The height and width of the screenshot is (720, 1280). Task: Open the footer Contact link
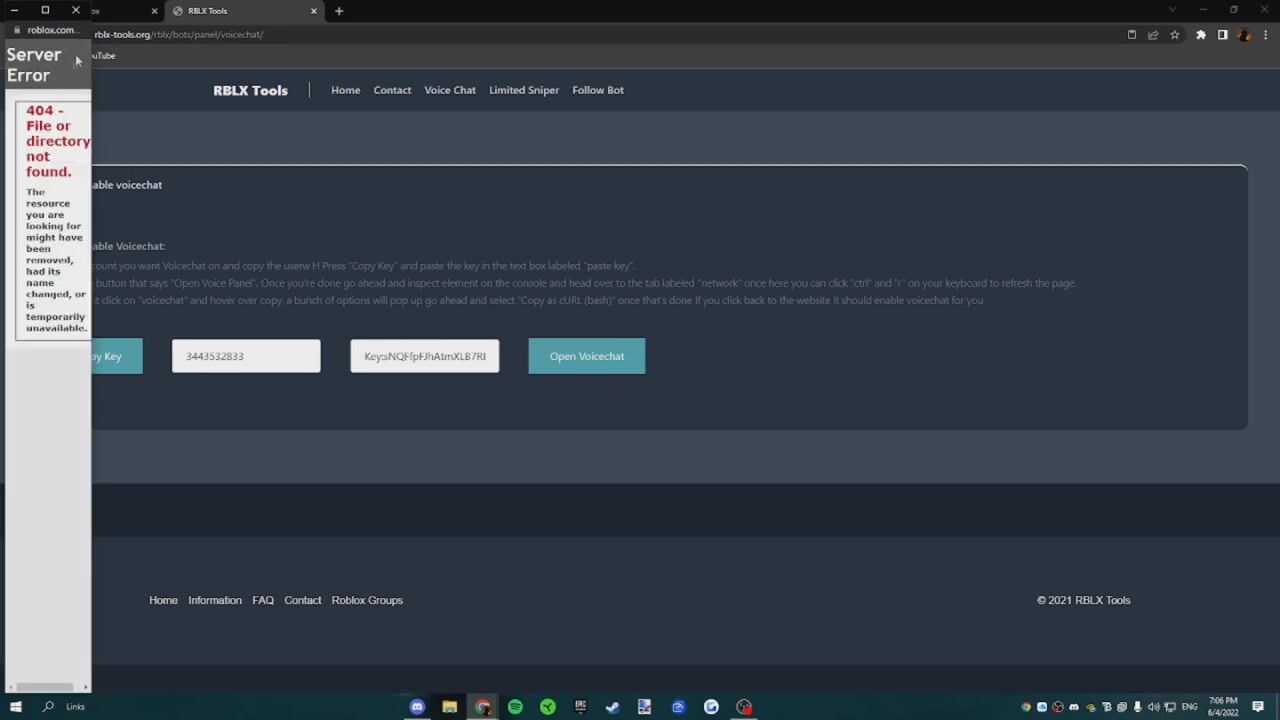(x=303, y=600)
